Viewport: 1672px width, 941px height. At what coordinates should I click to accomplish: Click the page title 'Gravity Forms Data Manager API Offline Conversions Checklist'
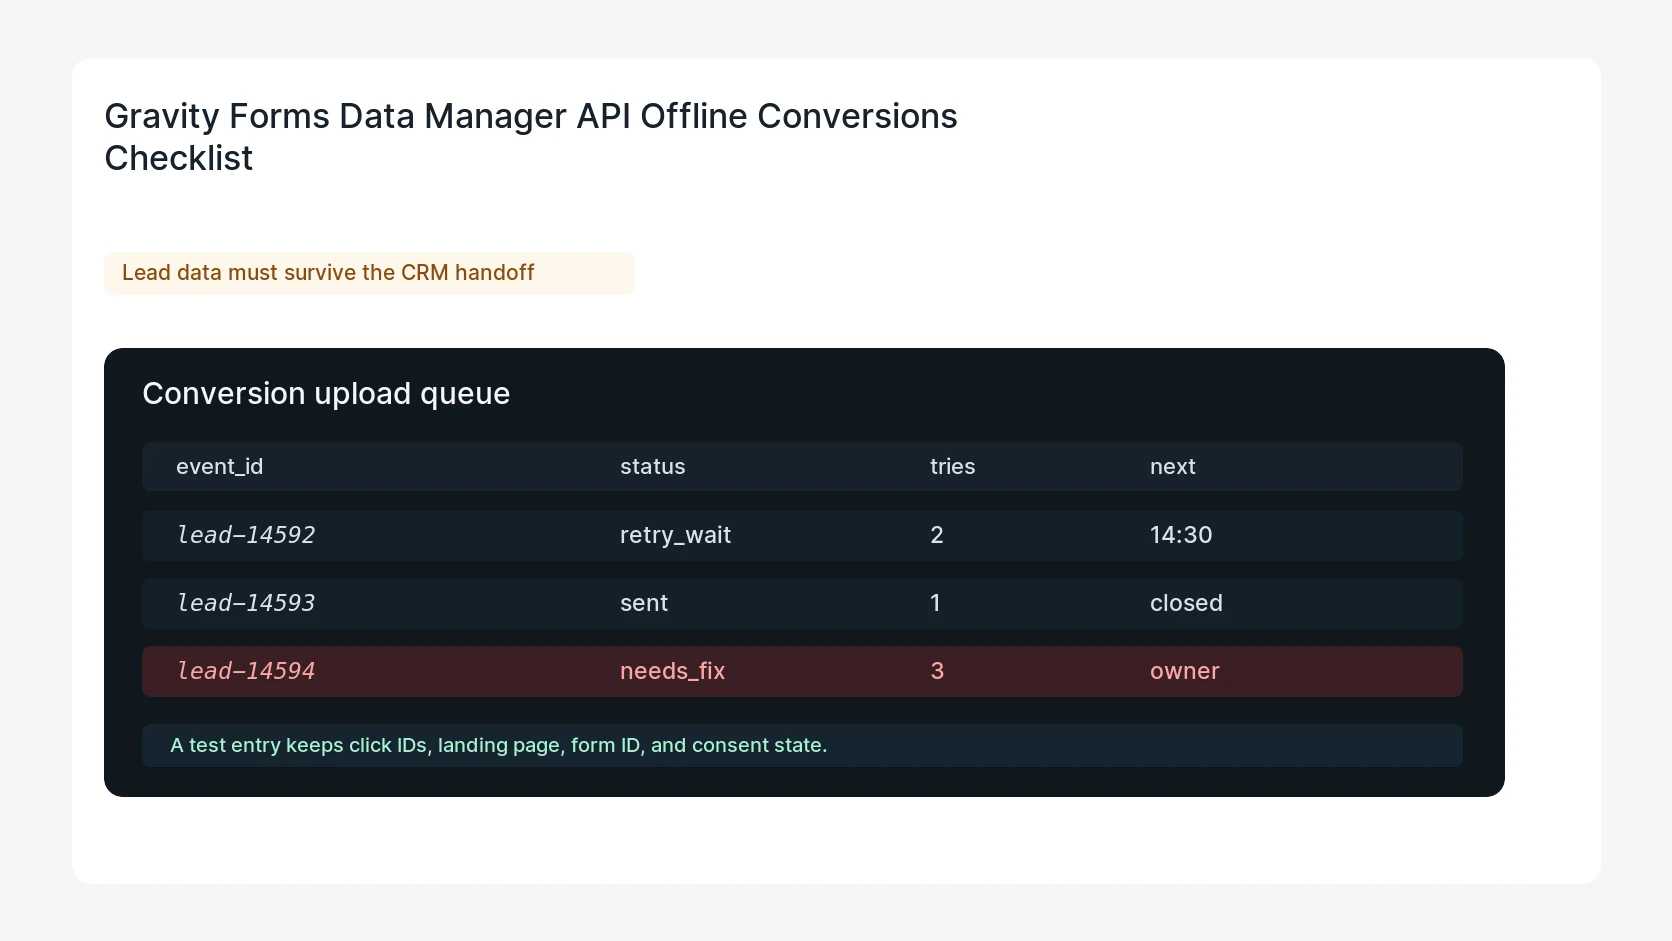[530, 137]
